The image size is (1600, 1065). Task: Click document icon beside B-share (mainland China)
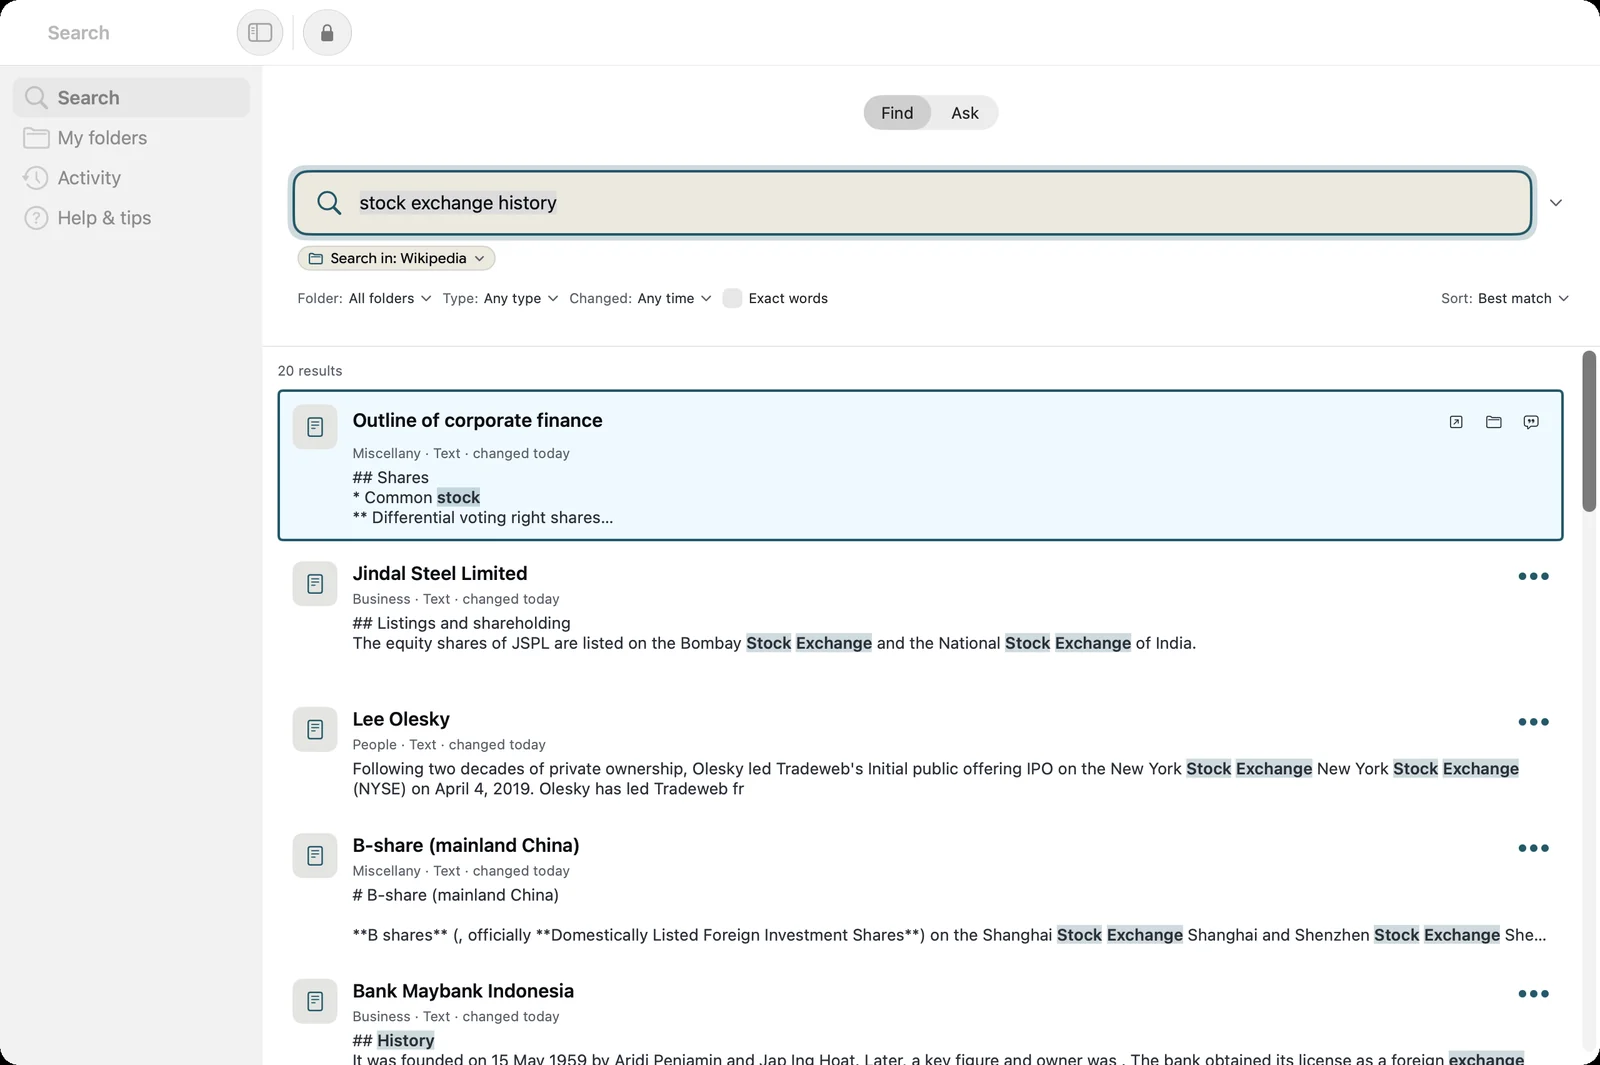pyautogui.click(x=315, y=855)
